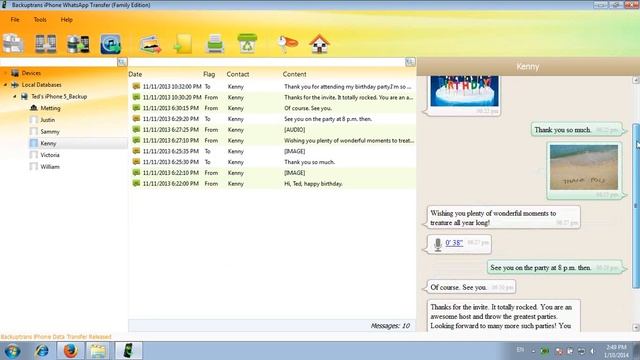Open the Tools menu
This screenshot has width=640, height=360.
click(40, 20)
